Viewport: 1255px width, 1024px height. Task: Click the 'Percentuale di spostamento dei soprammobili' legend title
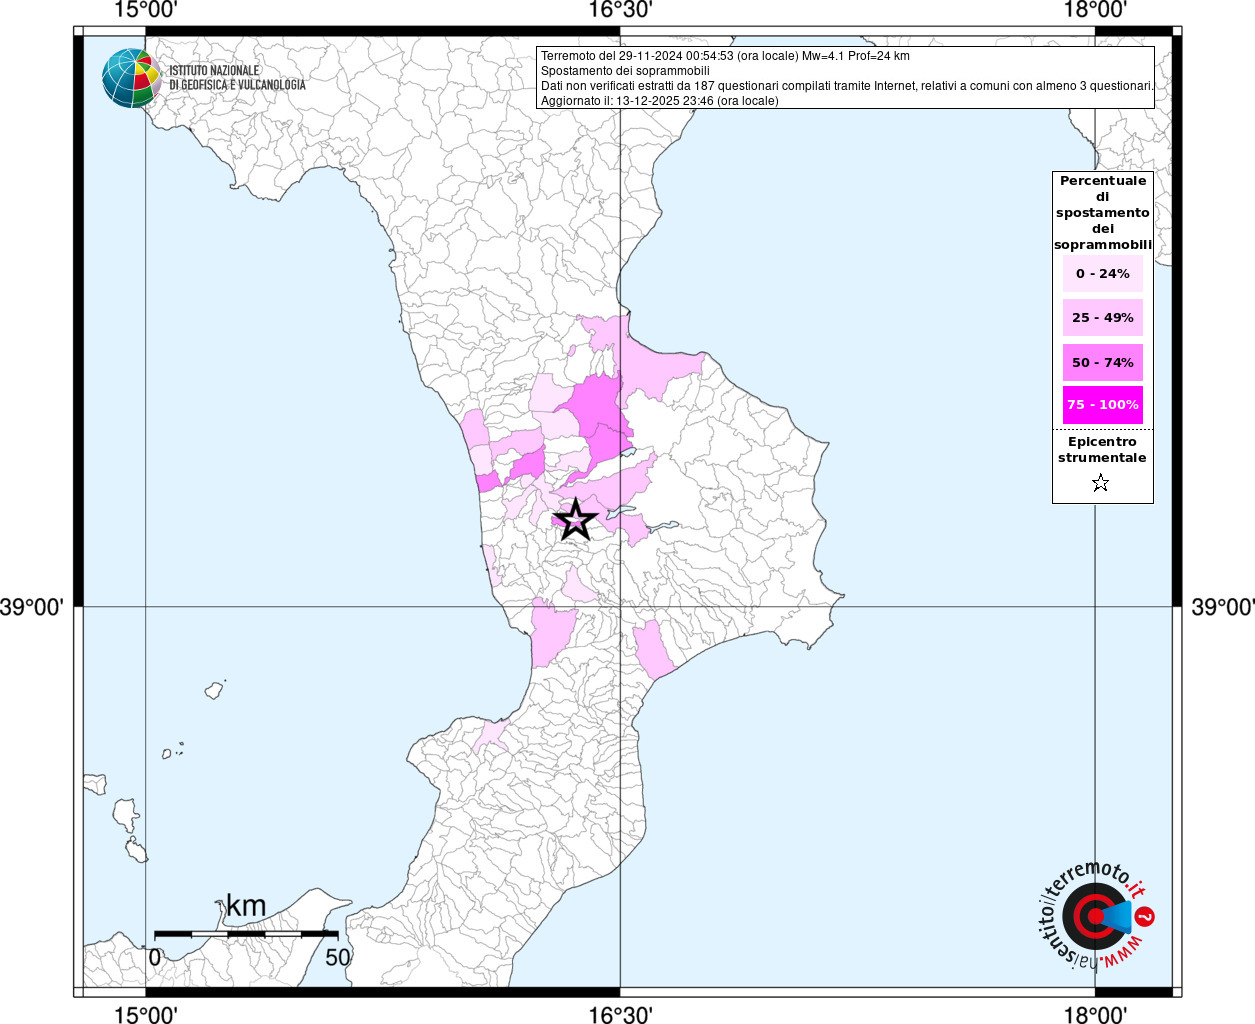[x=1103, y=213]
